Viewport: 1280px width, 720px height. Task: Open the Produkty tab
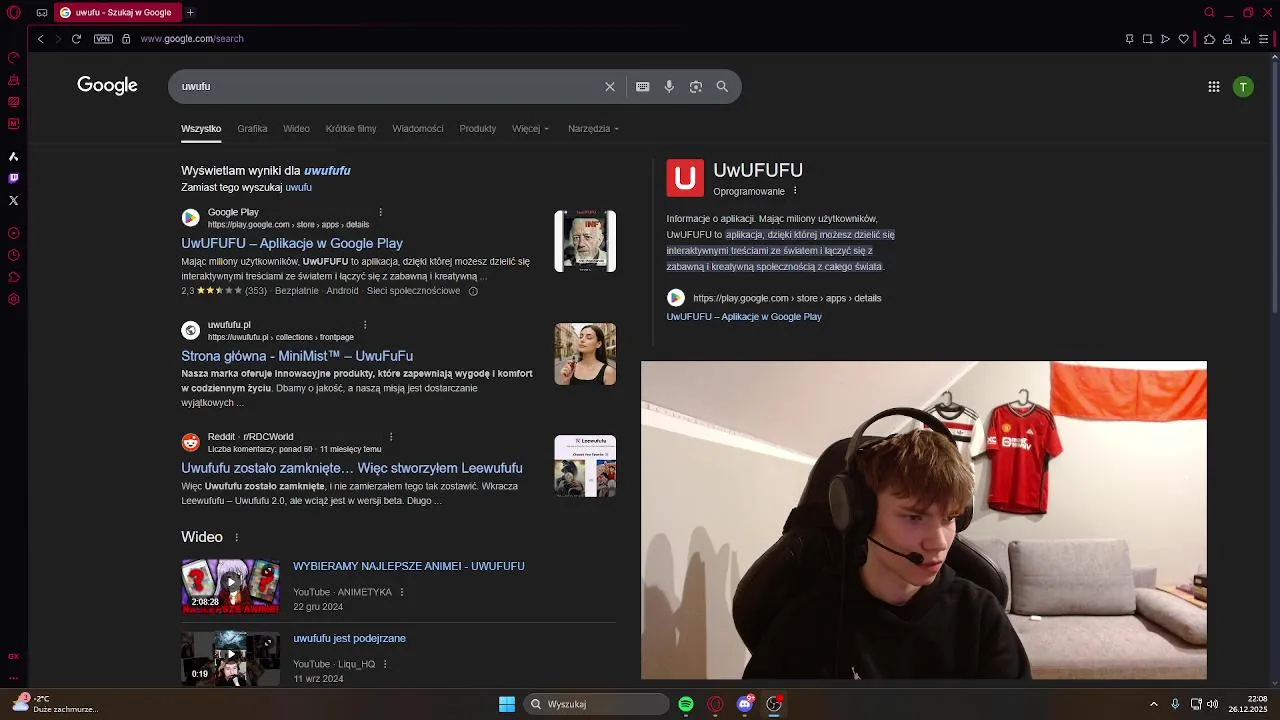click(x=478, y=129)
